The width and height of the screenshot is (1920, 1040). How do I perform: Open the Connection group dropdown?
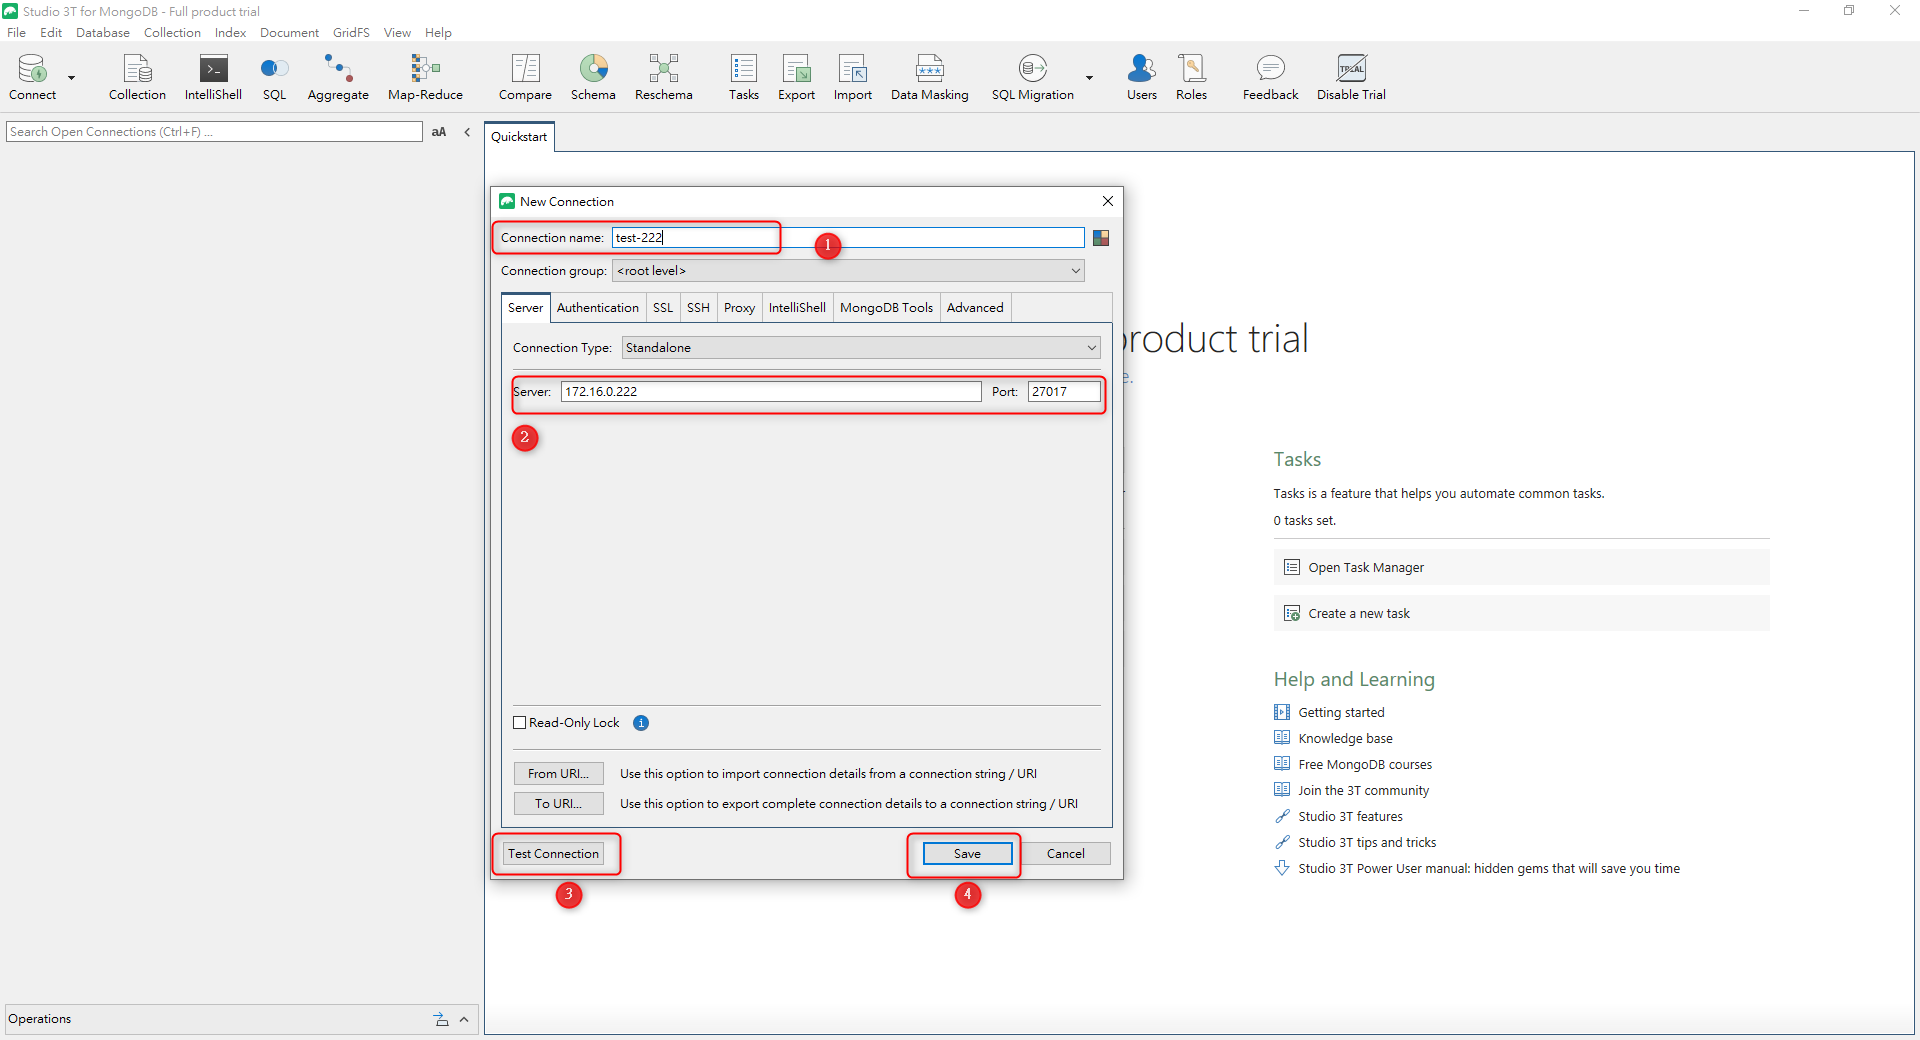pyautogui.click(x=848, y=271)
